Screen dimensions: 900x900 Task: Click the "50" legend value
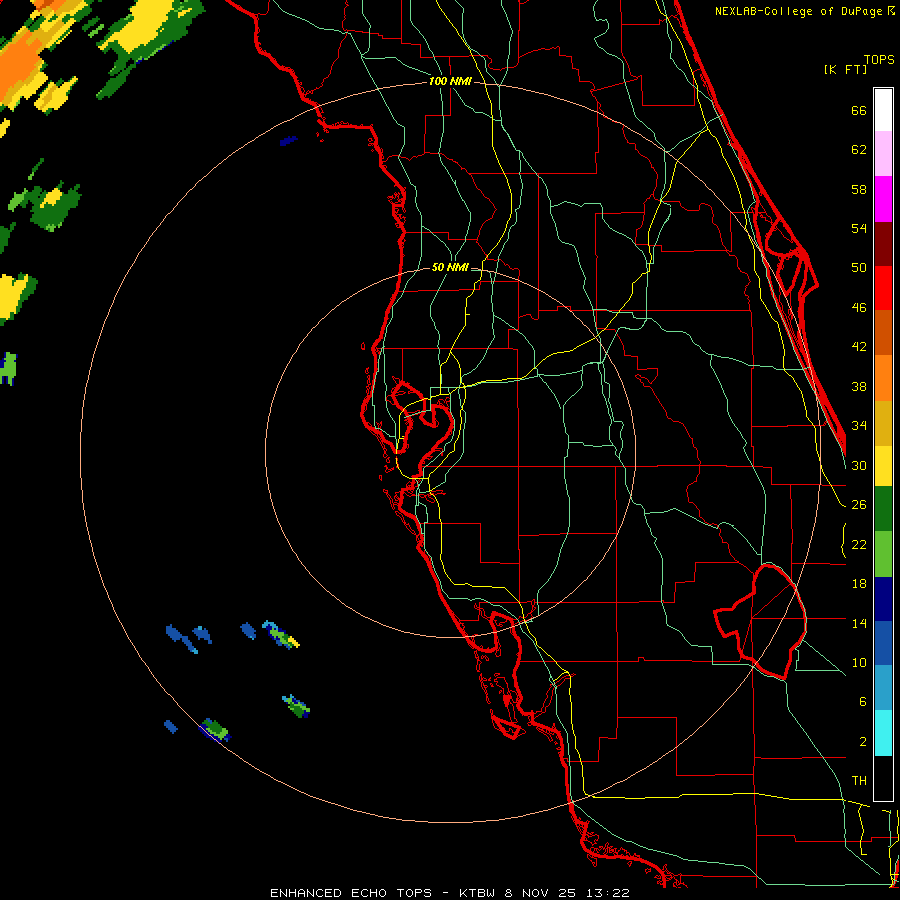click(859, 267)
